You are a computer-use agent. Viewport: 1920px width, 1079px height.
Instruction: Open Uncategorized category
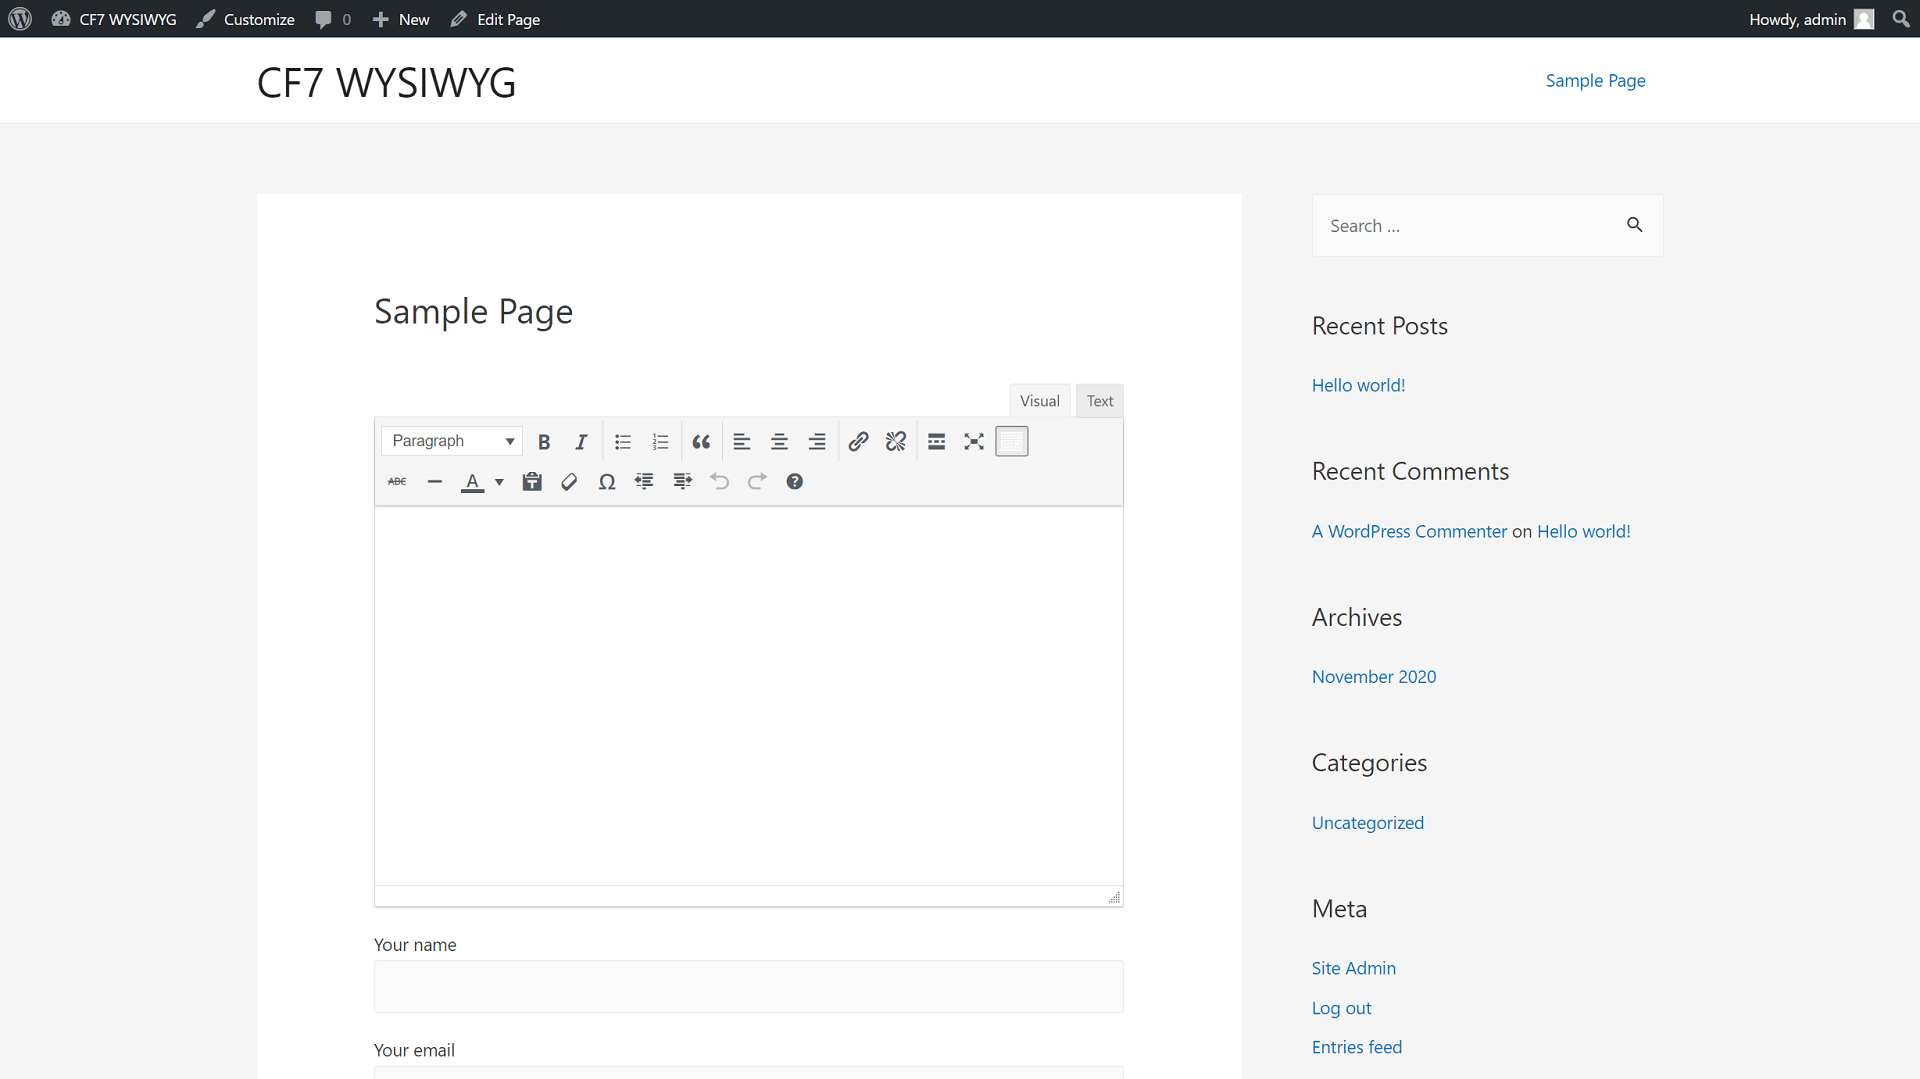tap(1367, 823)
